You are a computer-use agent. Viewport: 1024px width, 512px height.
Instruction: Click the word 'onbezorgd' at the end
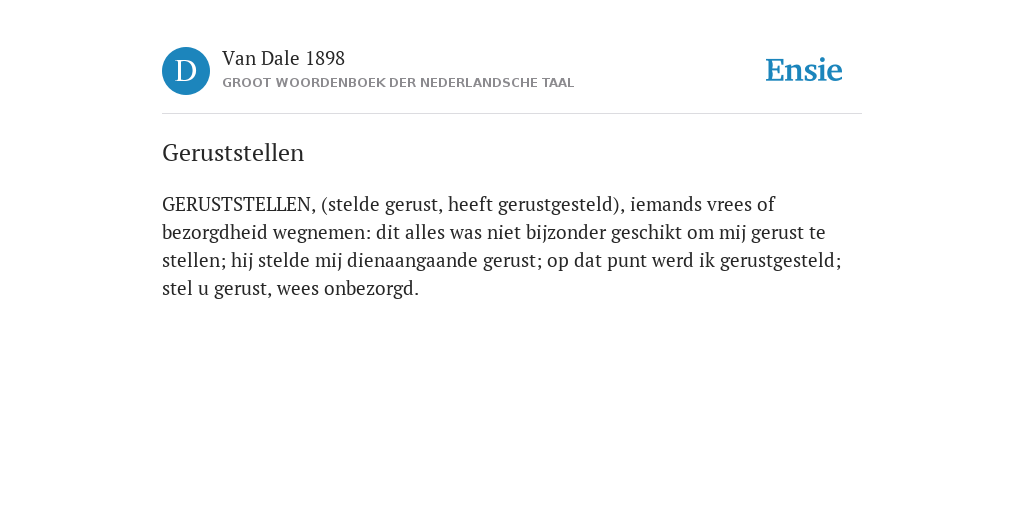tap(369, 289)
